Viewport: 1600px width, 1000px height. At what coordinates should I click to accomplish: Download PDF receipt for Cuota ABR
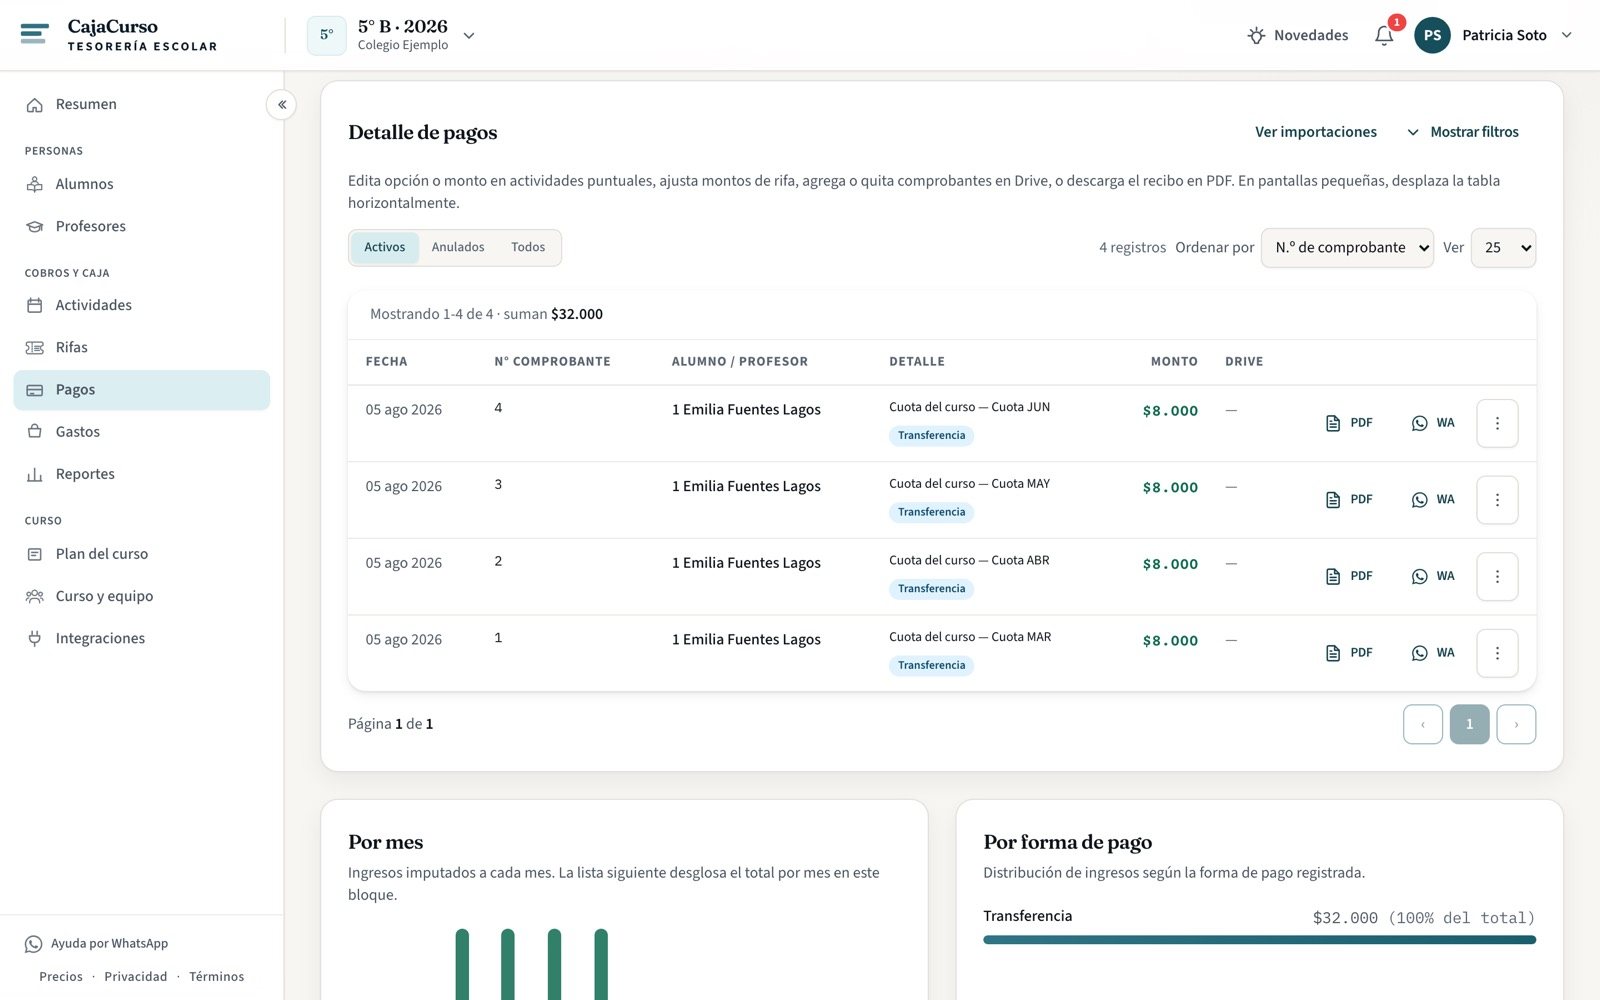[1348, 576]
